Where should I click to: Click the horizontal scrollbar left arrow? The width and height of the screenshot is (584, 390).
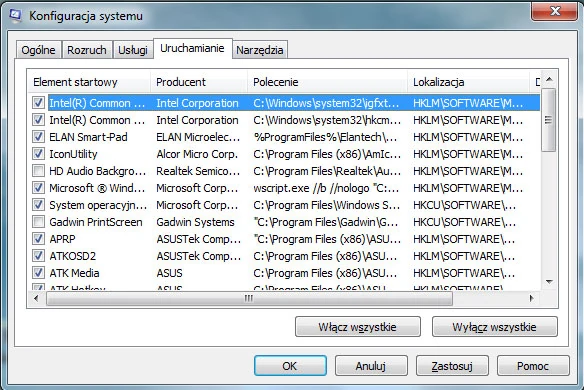tap(36, 298)
